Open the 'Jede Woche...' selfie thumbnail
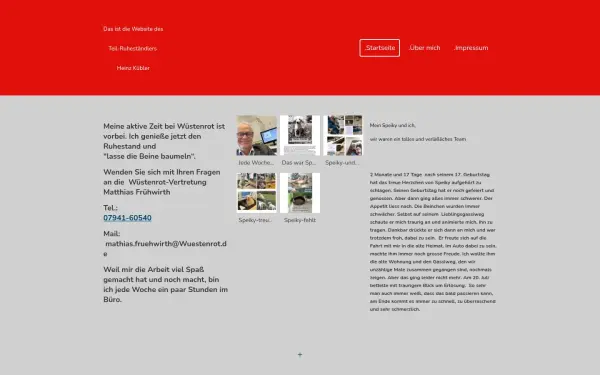 tap(256, 135)
